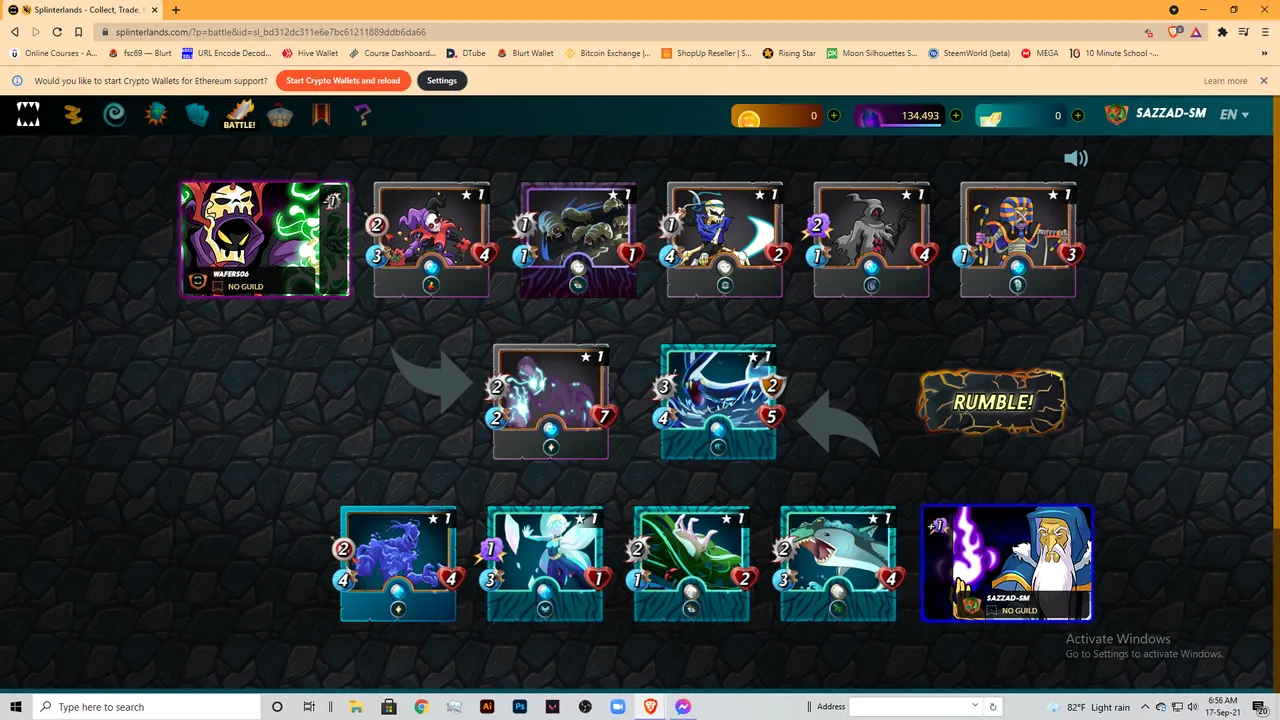Go back in browser history

pyautogui.click(x=15, y=32)
